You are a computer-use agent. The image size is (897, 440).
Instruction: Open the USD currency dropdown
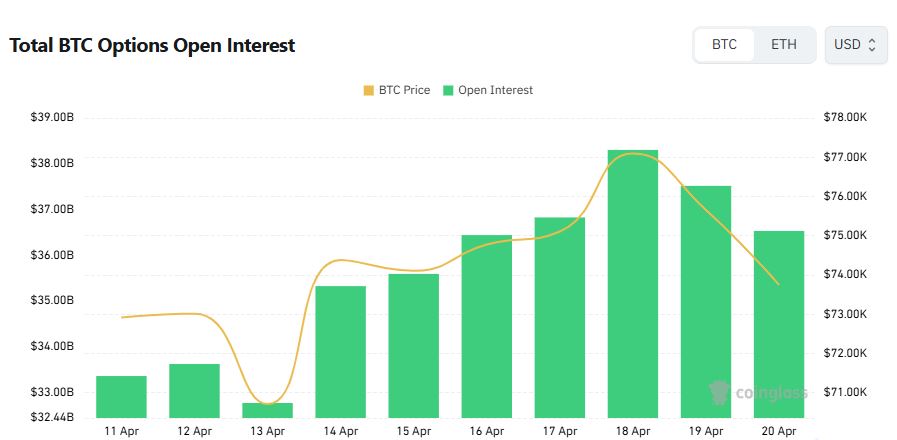coord(855,45)
